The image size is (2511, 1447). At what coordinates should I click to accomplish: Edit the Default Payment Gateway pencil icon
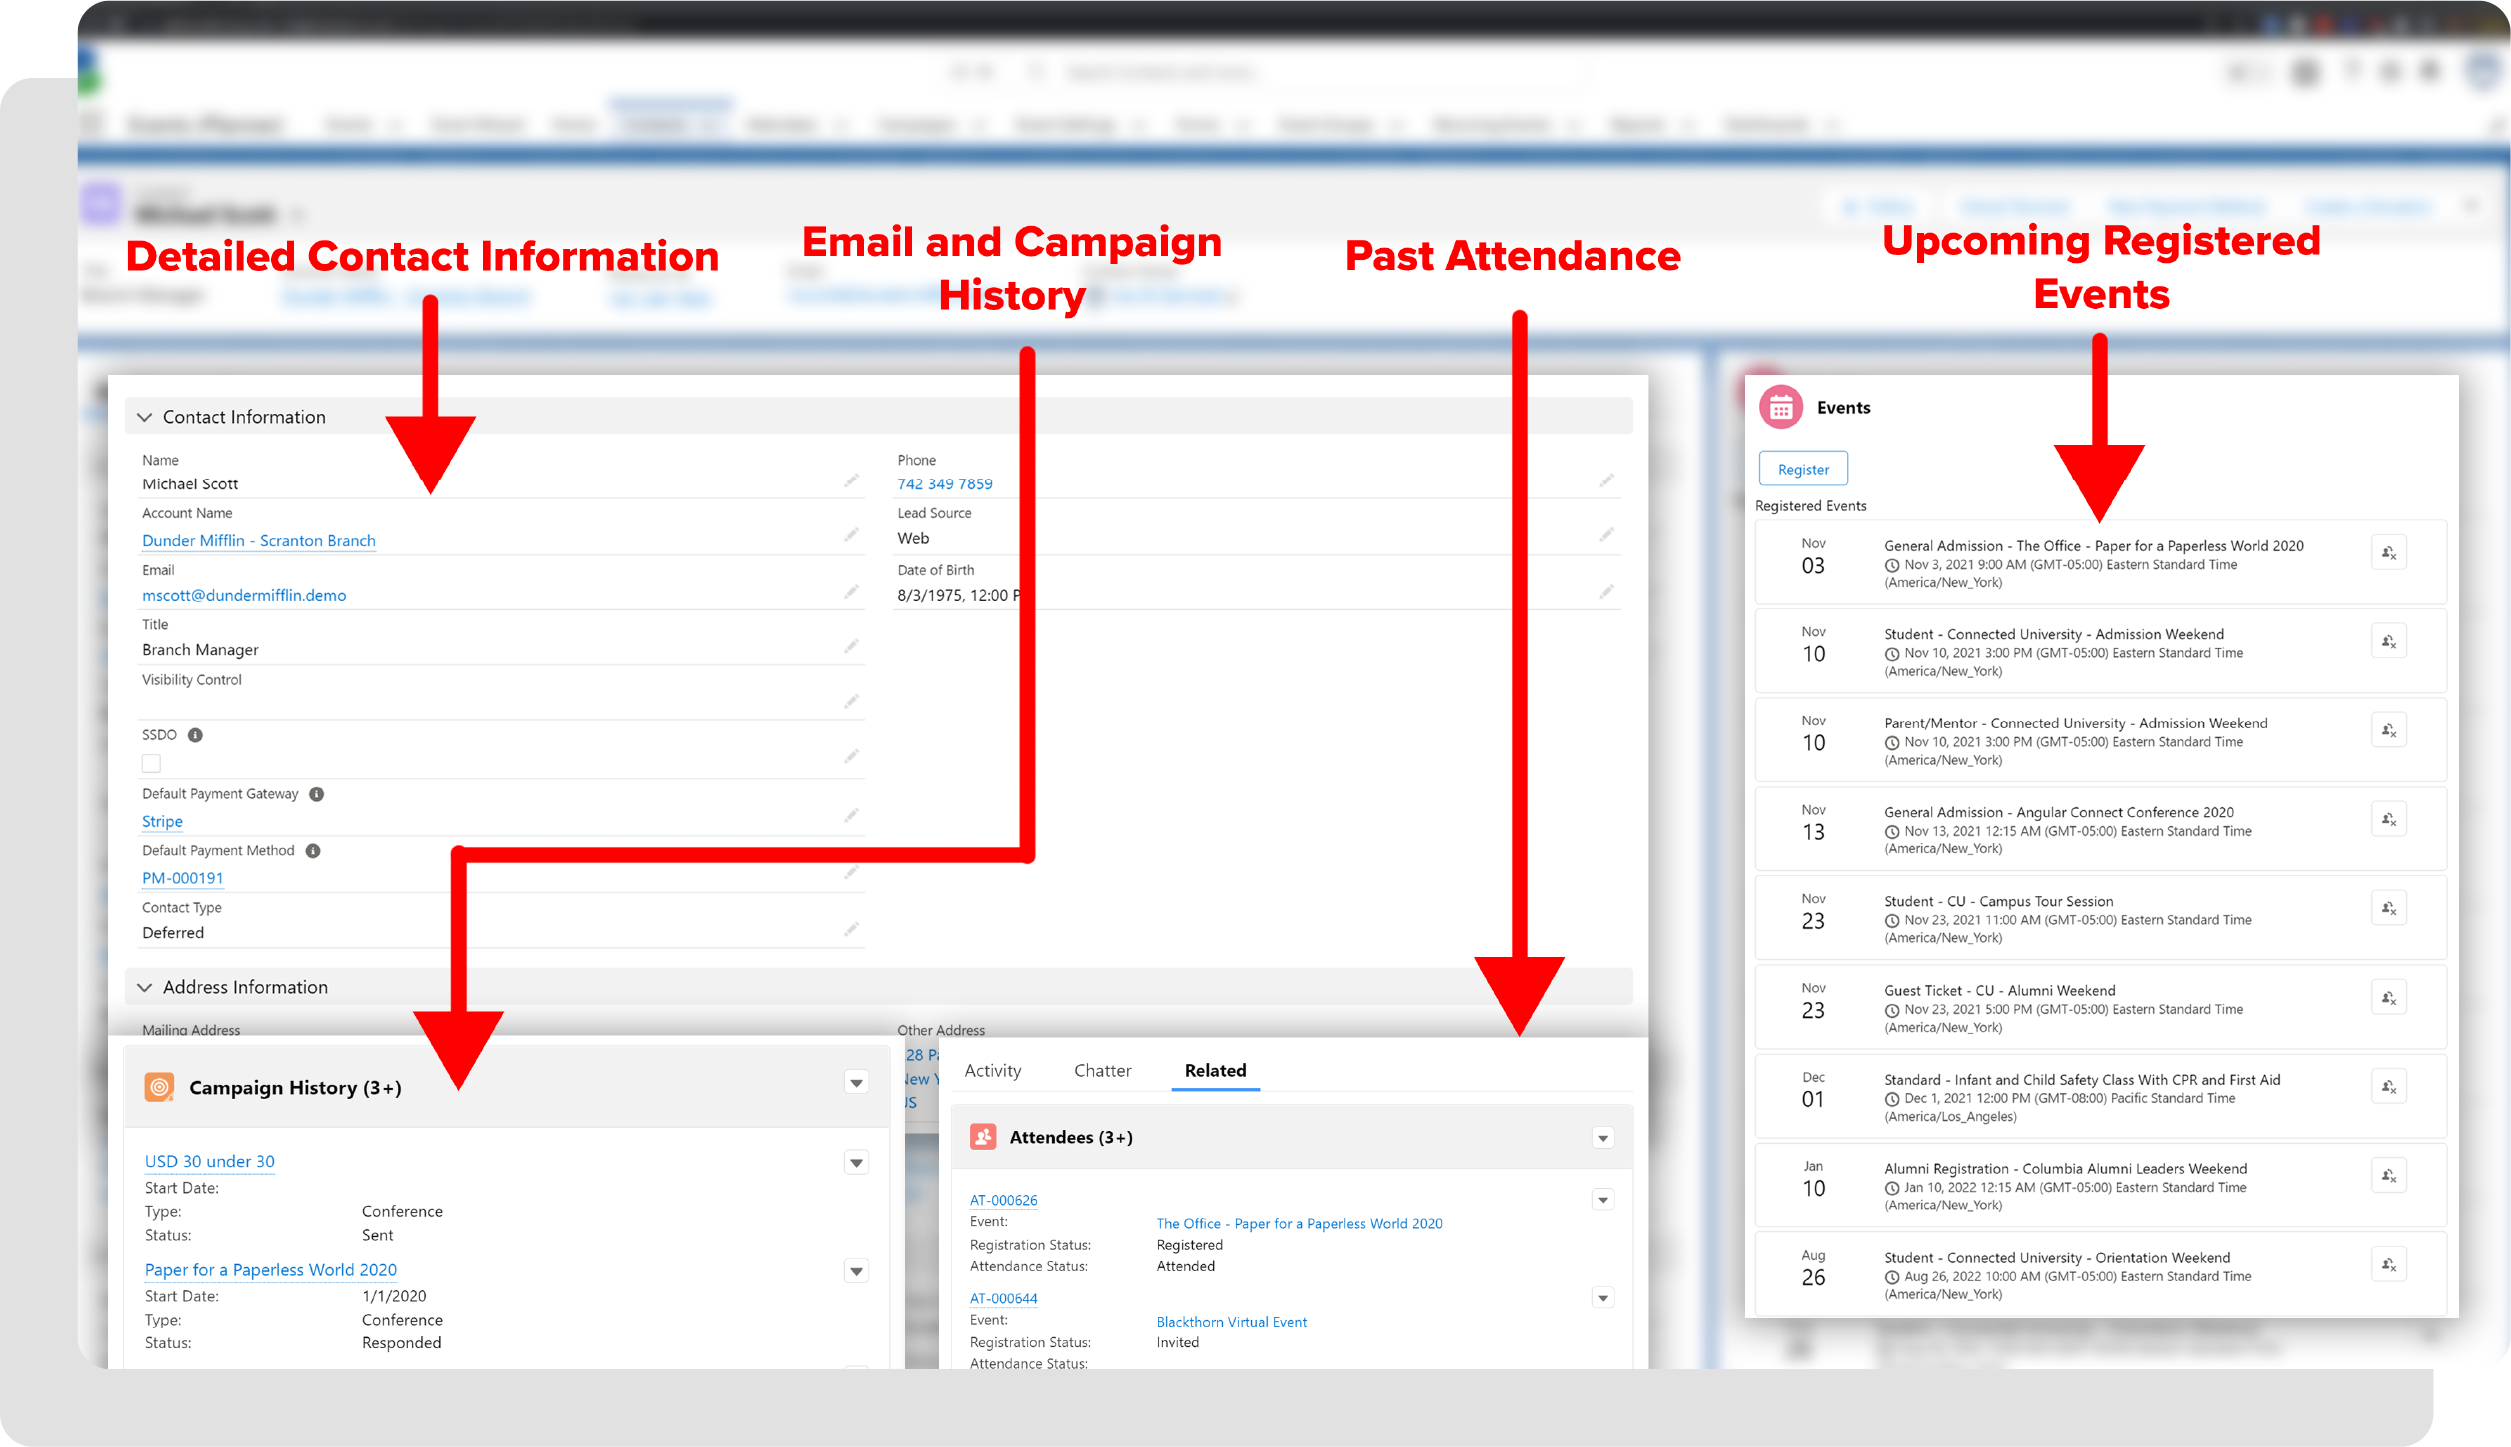pos(851,816)
